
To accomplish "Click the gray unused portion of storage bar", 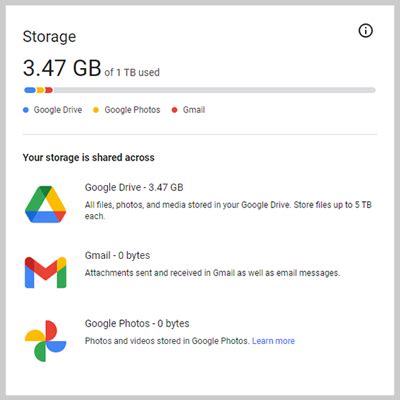I will (215, 90).
